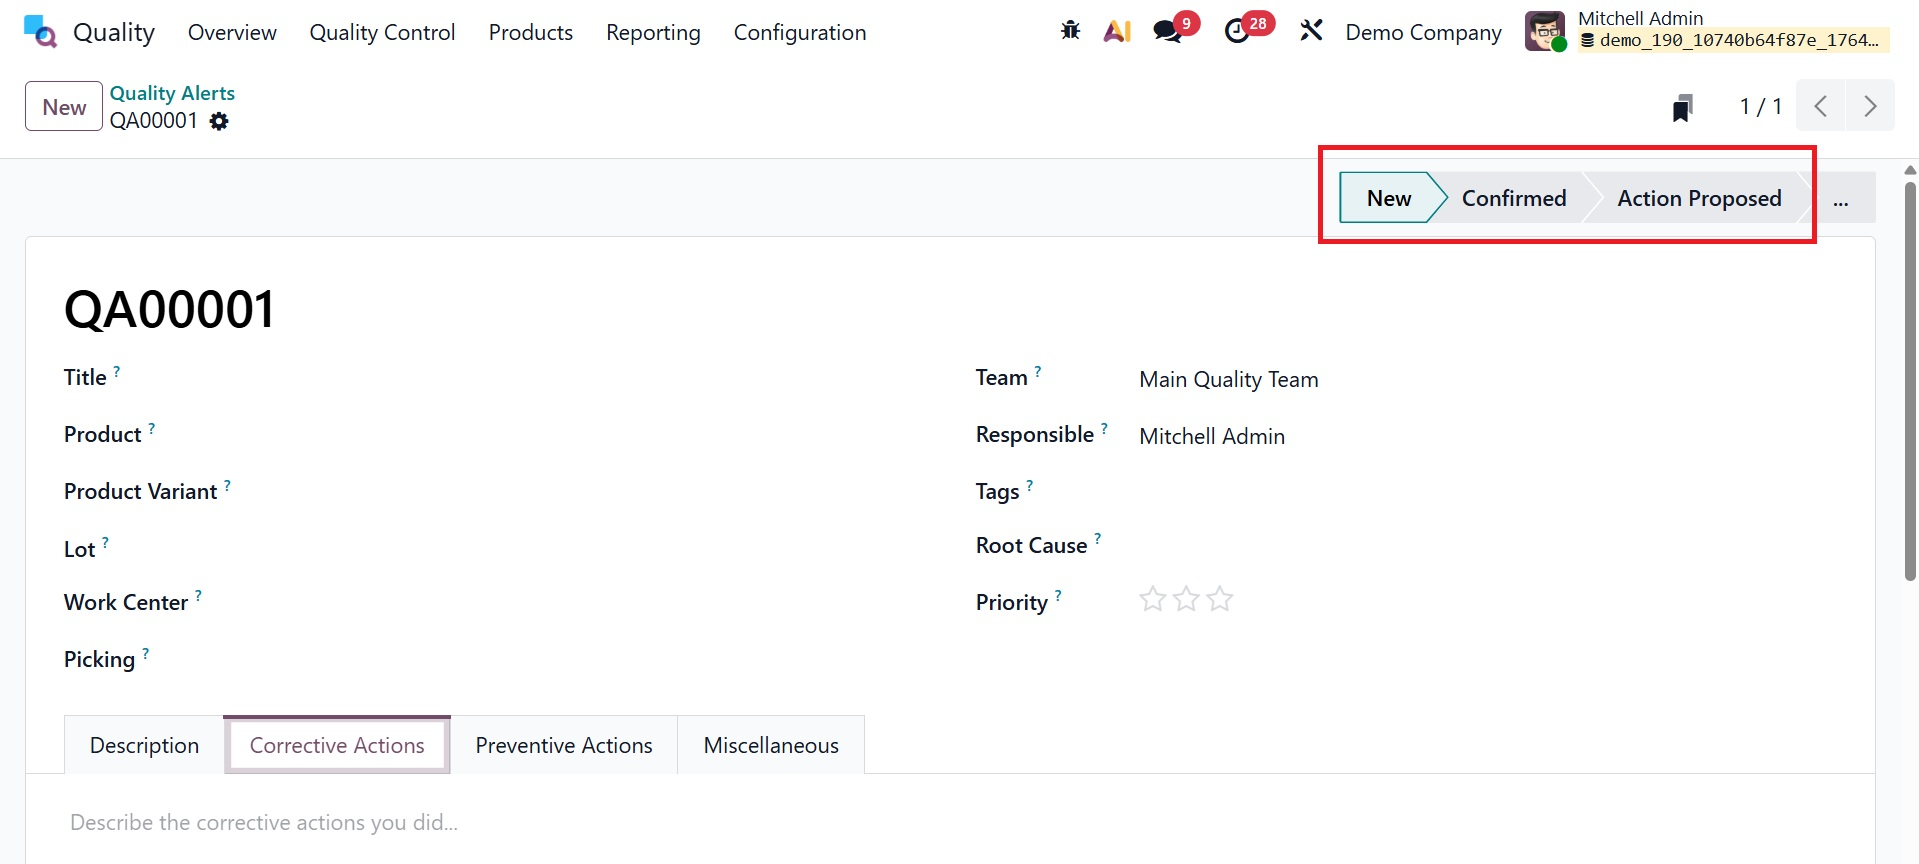Go to Quality Alerts breadcrumb link
The width and height of the screenshot is (1919, 864).
click(172, 93)
